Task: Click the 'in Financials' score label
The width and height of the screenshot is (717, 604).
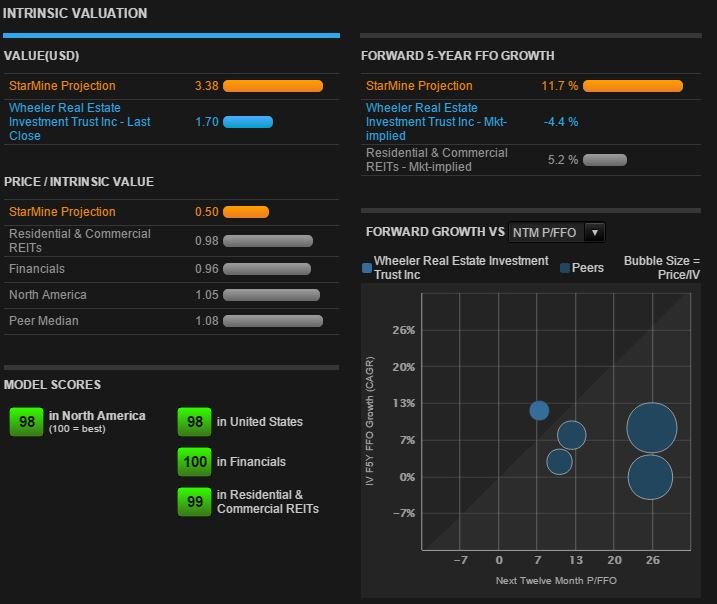Action: (x=251, y=462)
